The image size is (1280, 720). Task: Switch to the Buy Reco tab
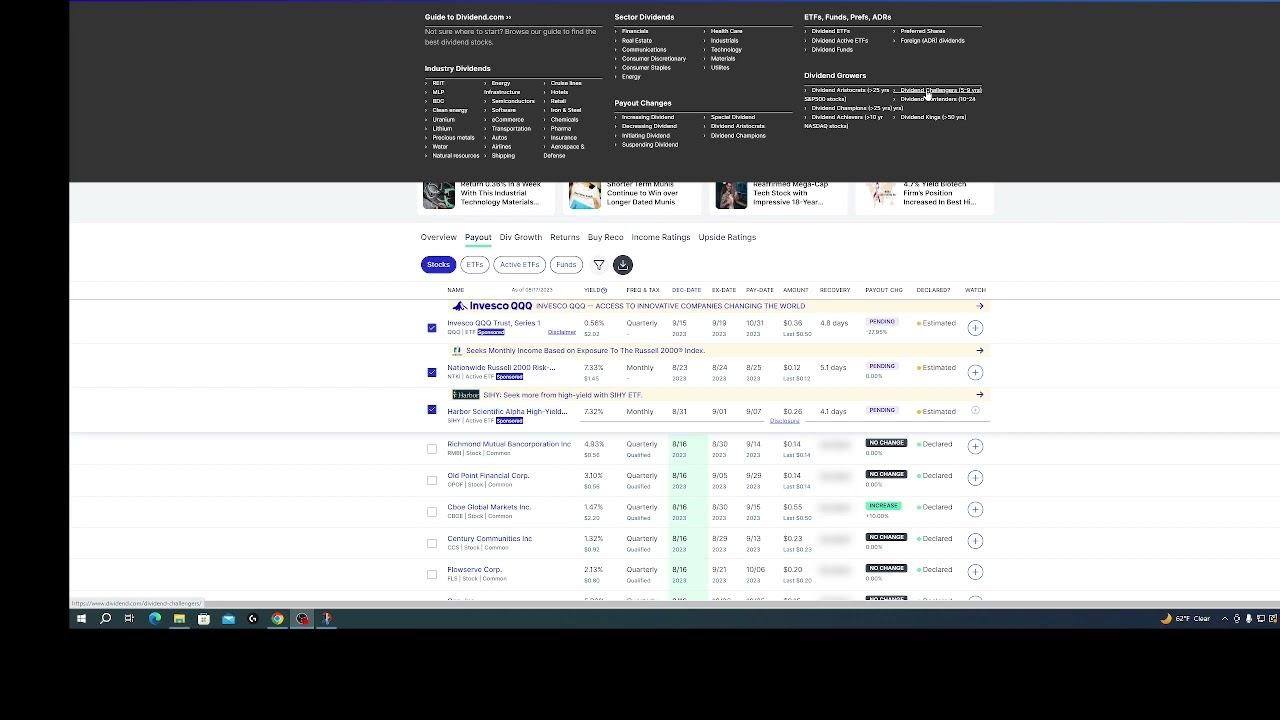(x=605, y=237)
